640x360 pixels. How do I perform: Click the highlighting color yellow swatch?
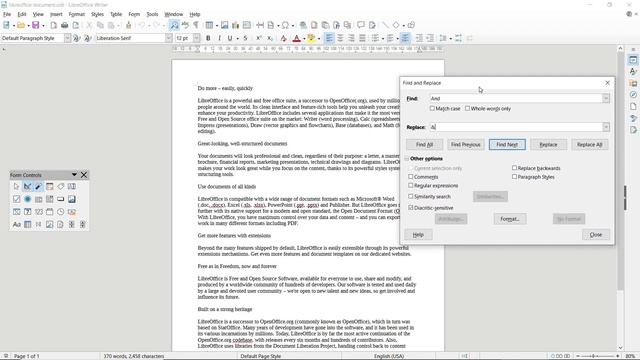pyautogui.click(x=311, y=38)
